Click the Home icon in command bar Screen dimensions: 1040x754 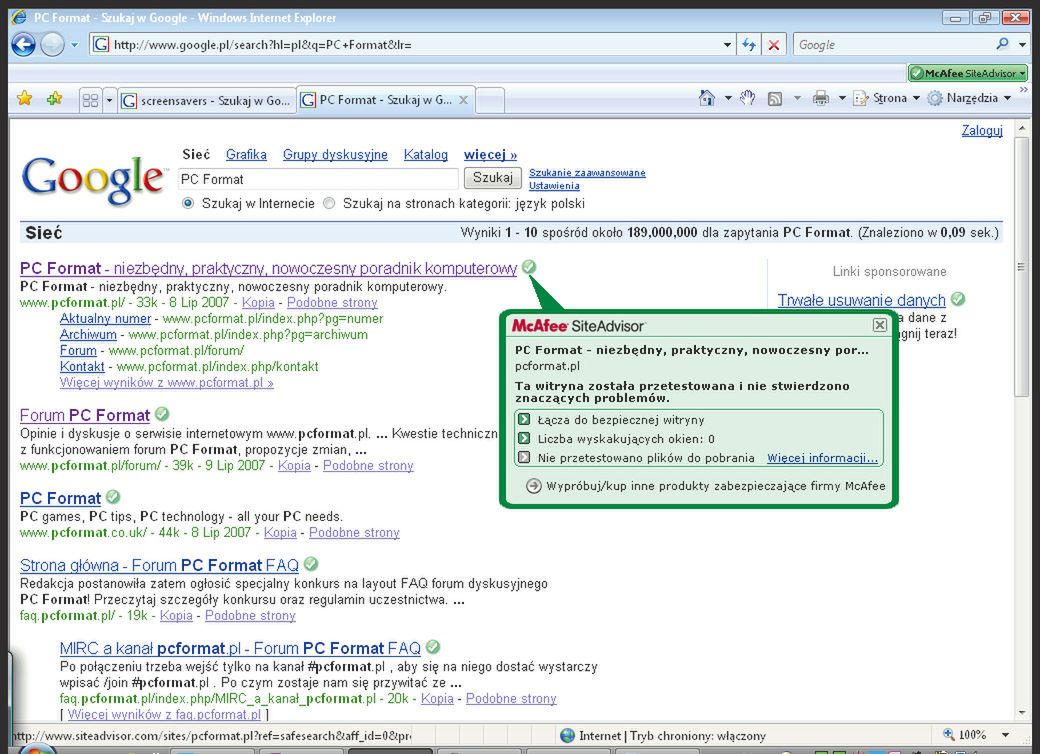tap(707, 98)
